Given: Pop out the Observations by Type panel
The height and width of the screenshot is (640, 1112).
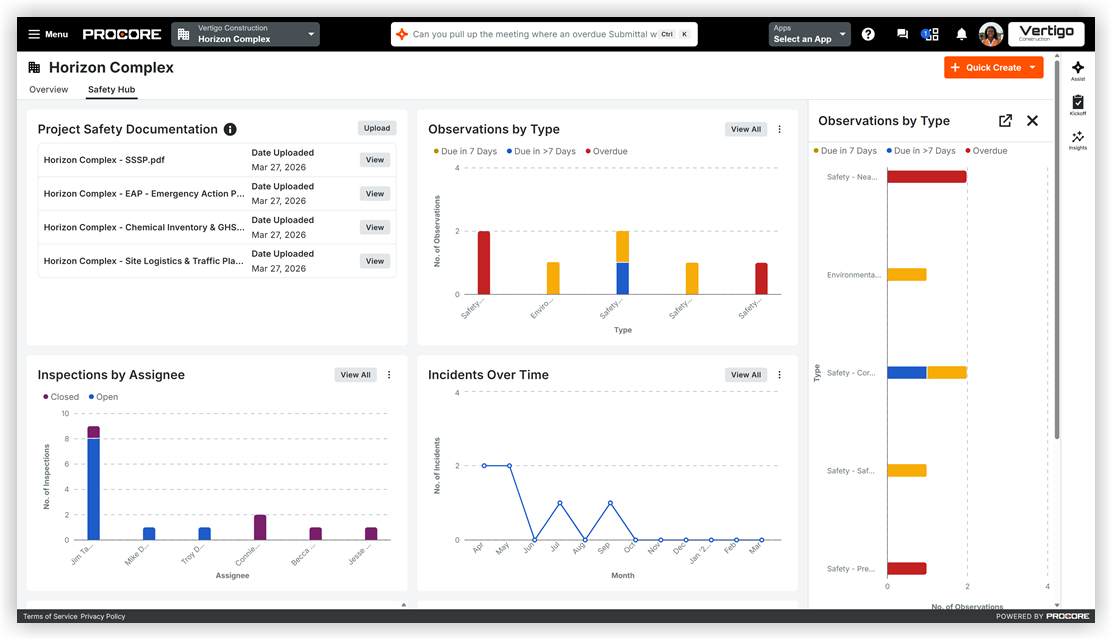Looking at the screenshot, I should (1005, 120).
